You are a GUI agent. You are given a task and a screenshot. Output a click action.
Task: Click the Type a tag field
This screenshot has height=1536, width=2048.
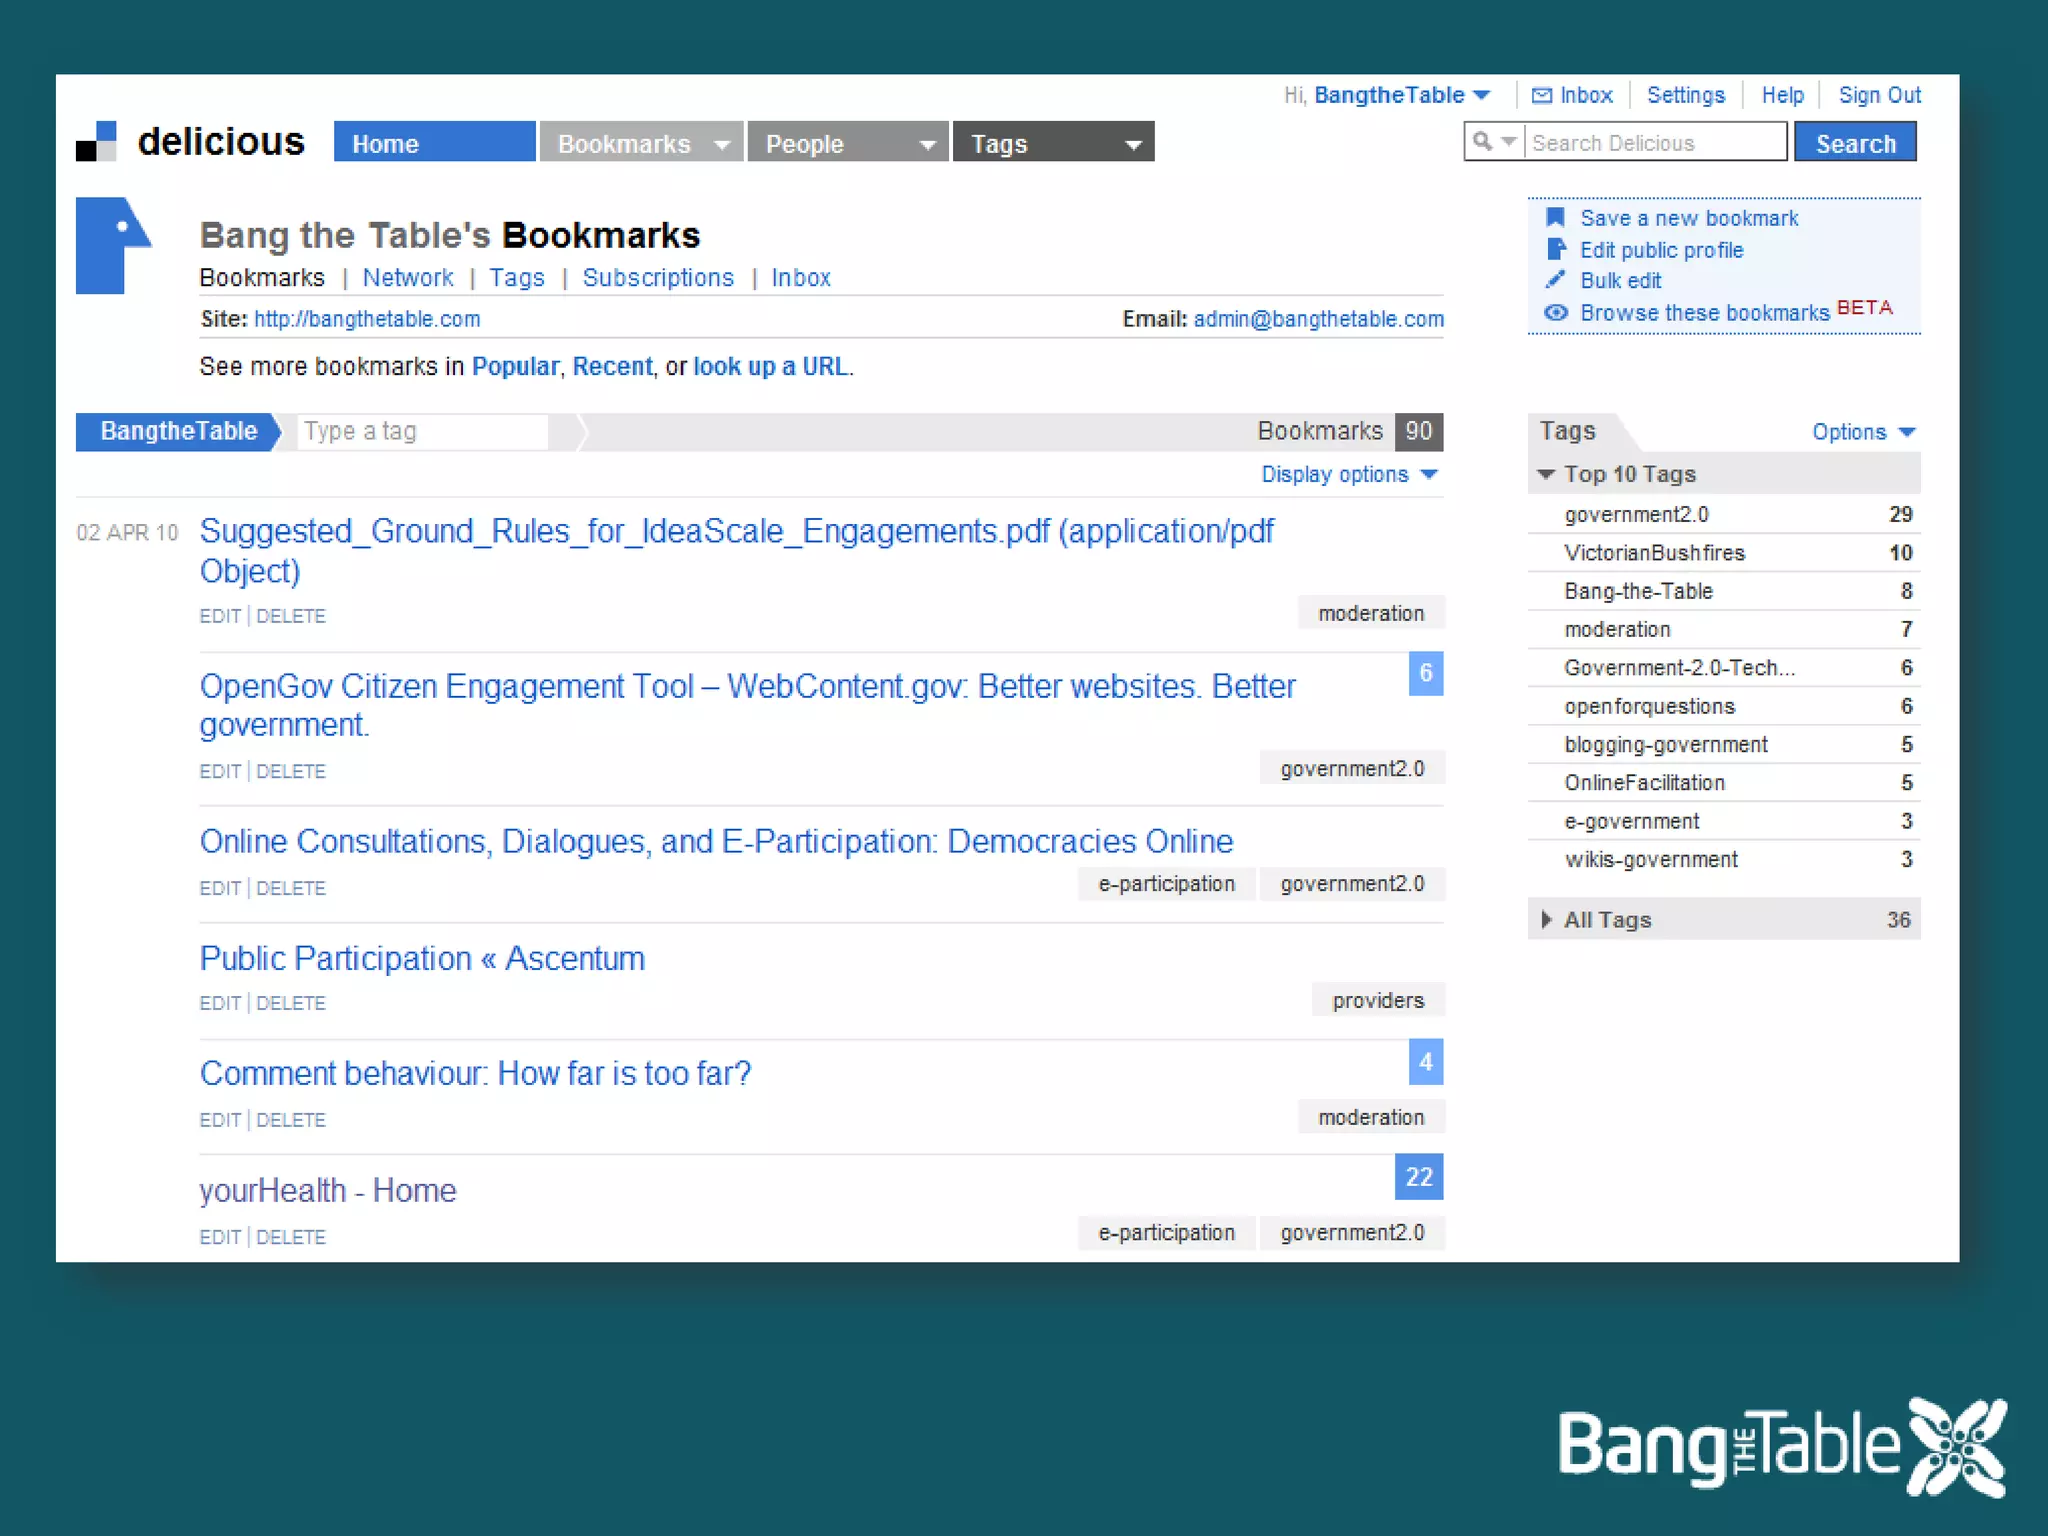(422, 432)
